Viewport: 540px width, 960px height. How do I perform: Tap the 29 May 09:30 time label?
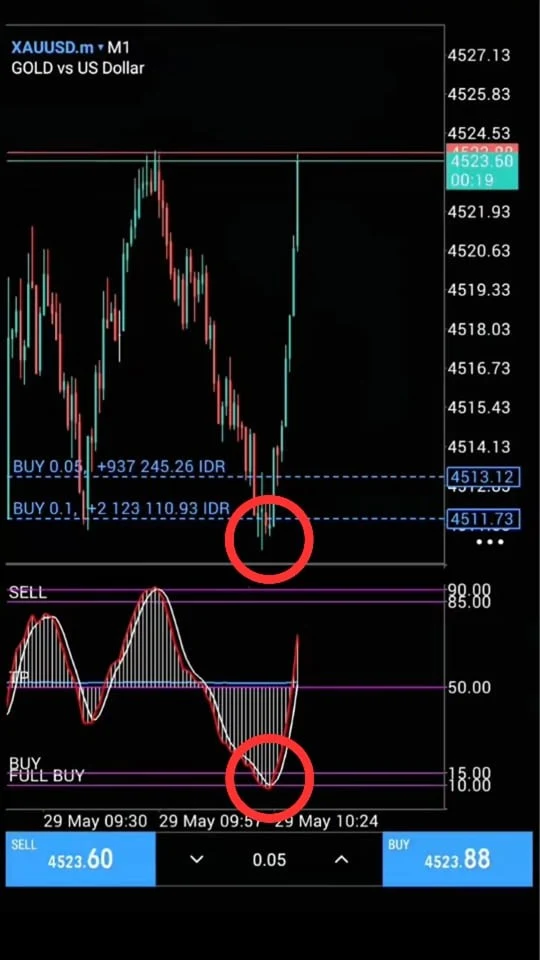coord(95,821)
